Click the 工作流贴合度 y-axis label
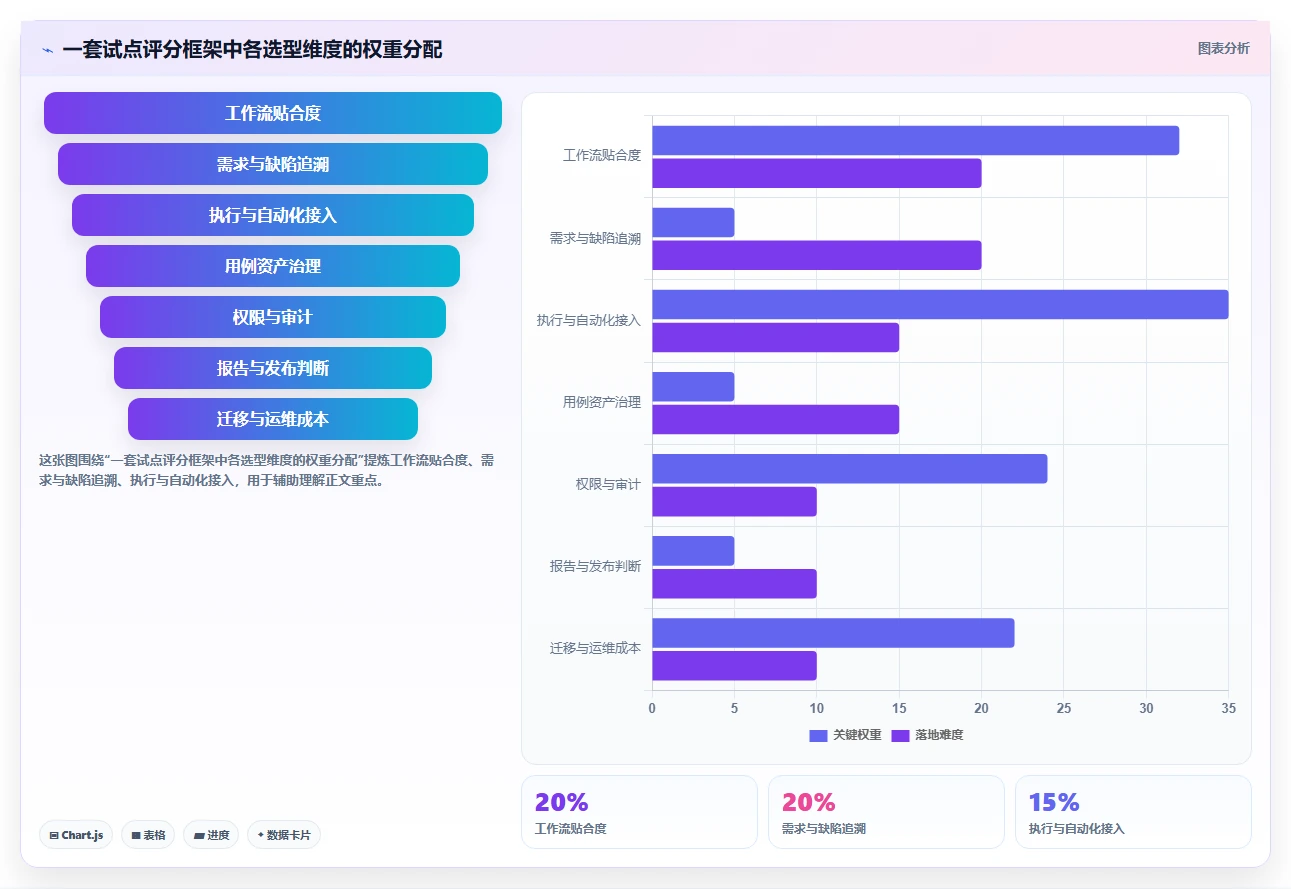Screen dimensions: 1291x889 coord(602,156)
